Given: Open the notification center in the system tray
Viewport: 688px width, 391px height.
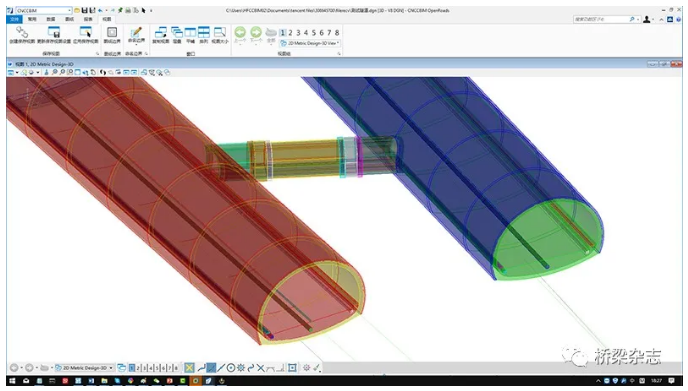Looking at the screenshot, I should coord(671,381).
